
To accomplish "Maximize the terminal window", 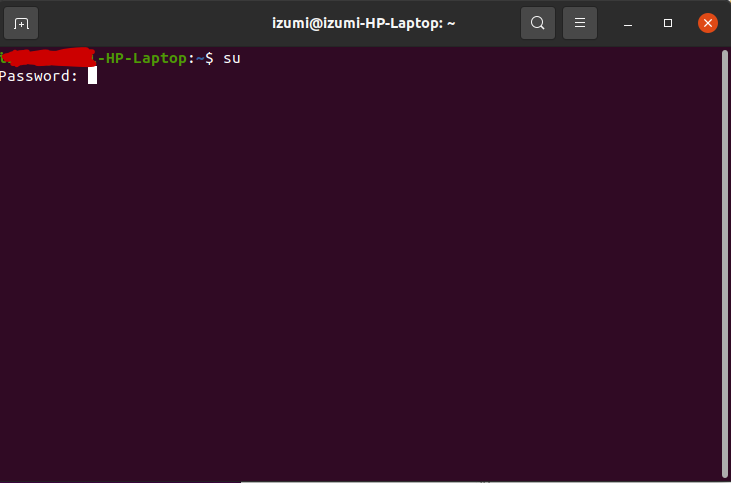I will pos(668,23).
